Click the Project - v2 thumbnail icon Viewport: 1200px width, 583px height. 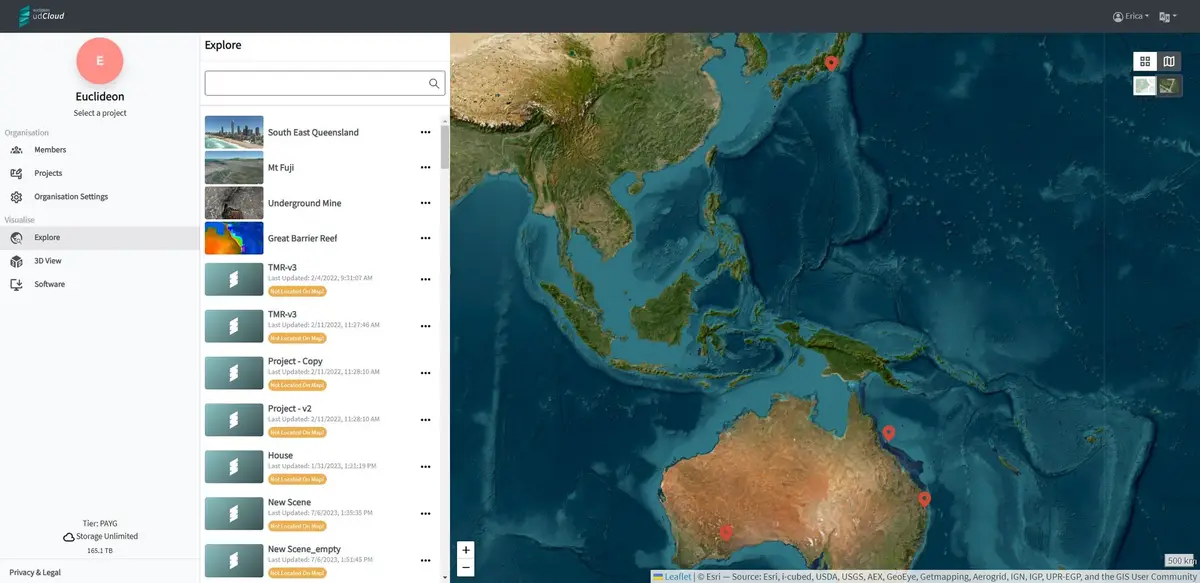coord(234,420)
